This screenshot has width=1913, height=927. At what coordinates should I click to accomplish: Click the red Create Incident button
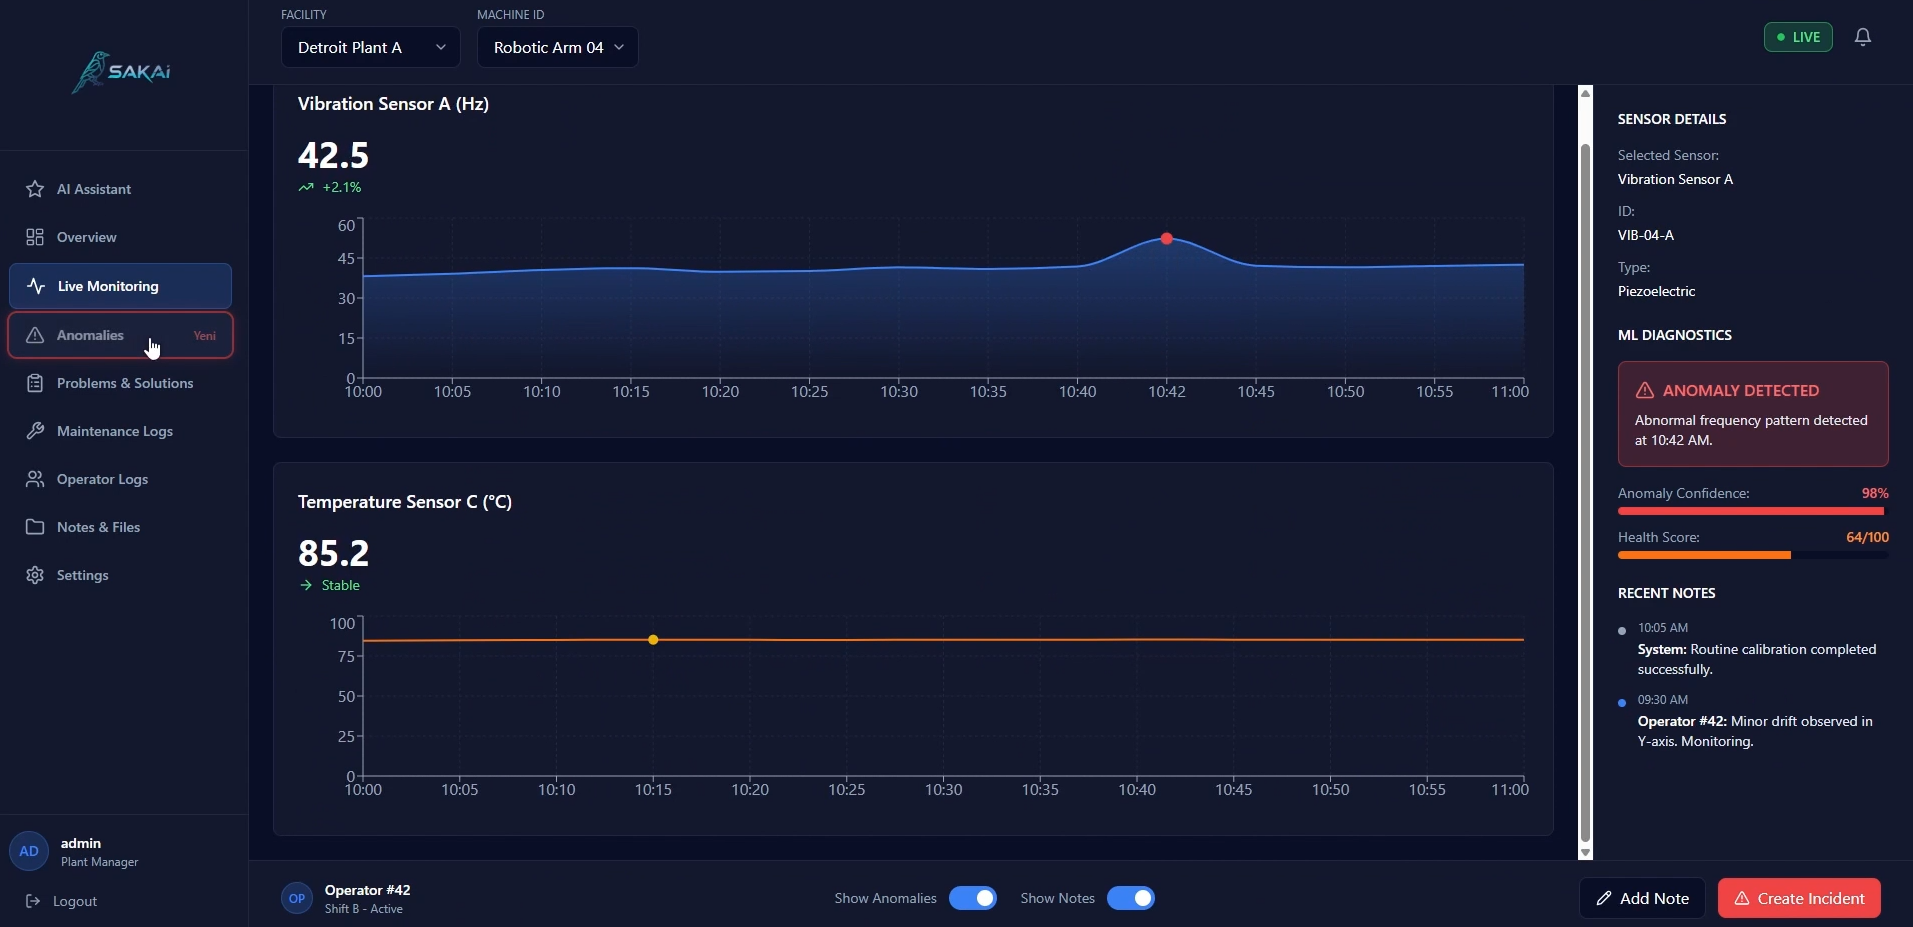click(x=1798, y=898)
